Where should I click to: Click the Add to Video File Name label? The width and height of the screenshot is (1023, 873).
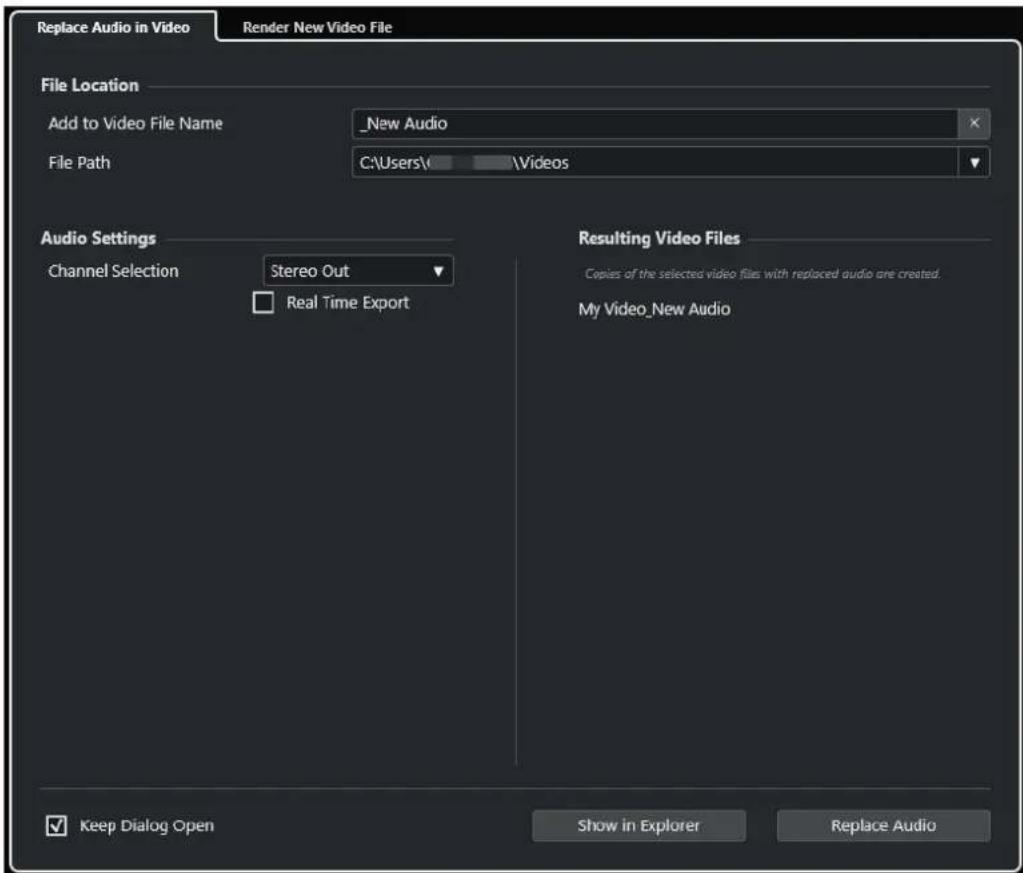coord(136,123)
